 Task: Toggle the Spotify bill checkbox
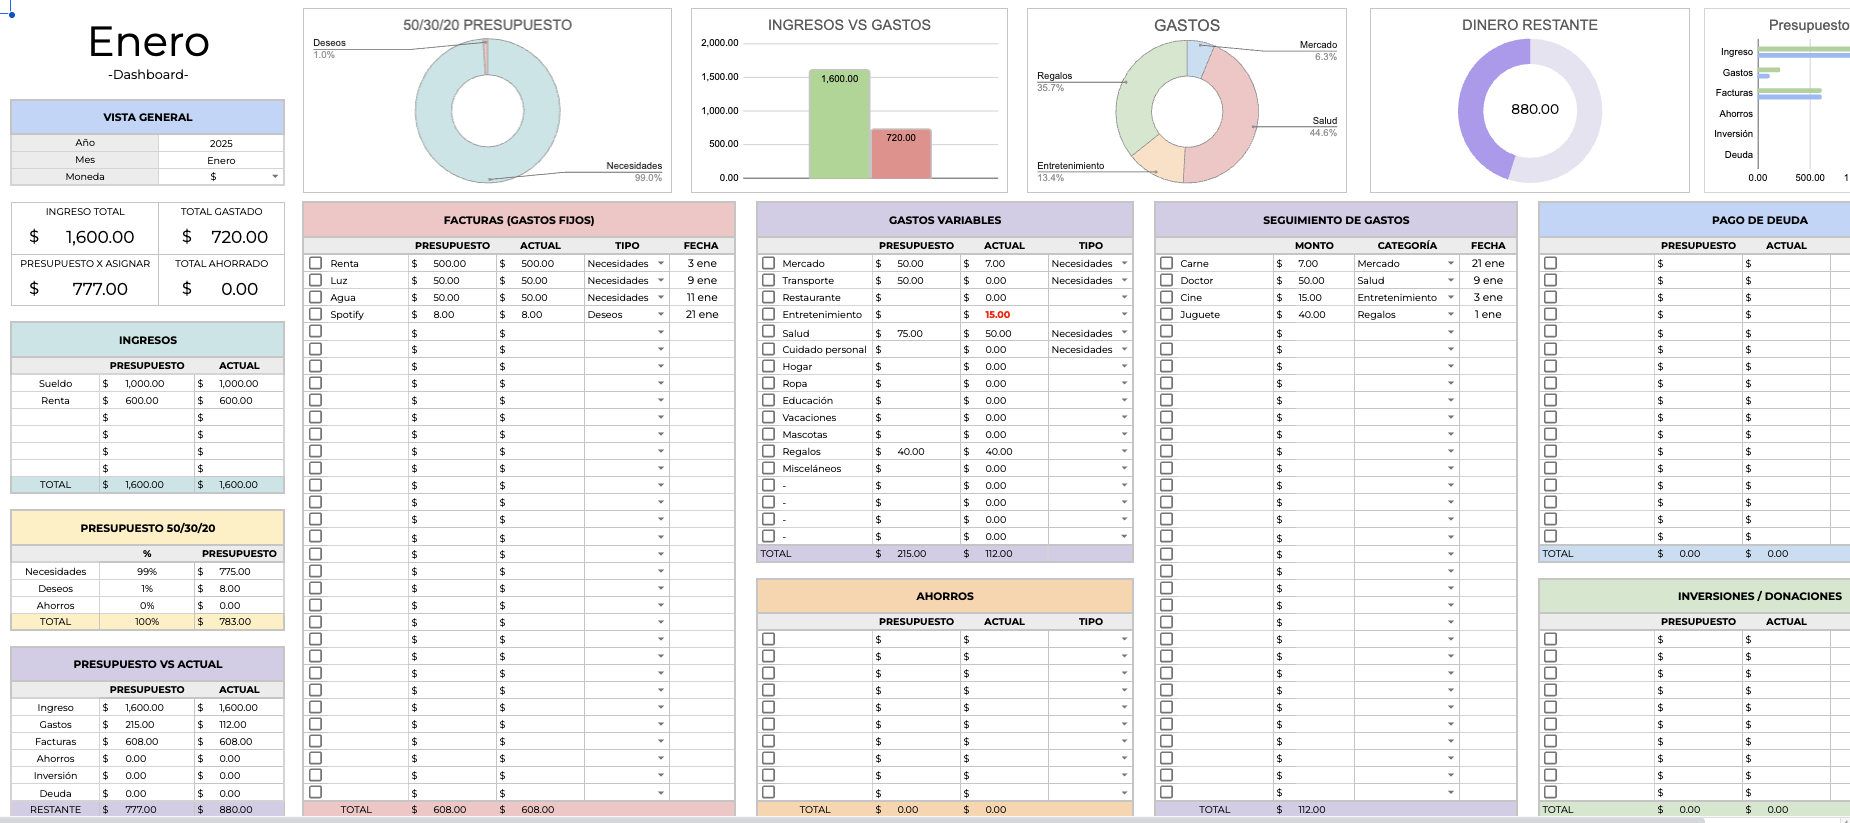point(315,314)
